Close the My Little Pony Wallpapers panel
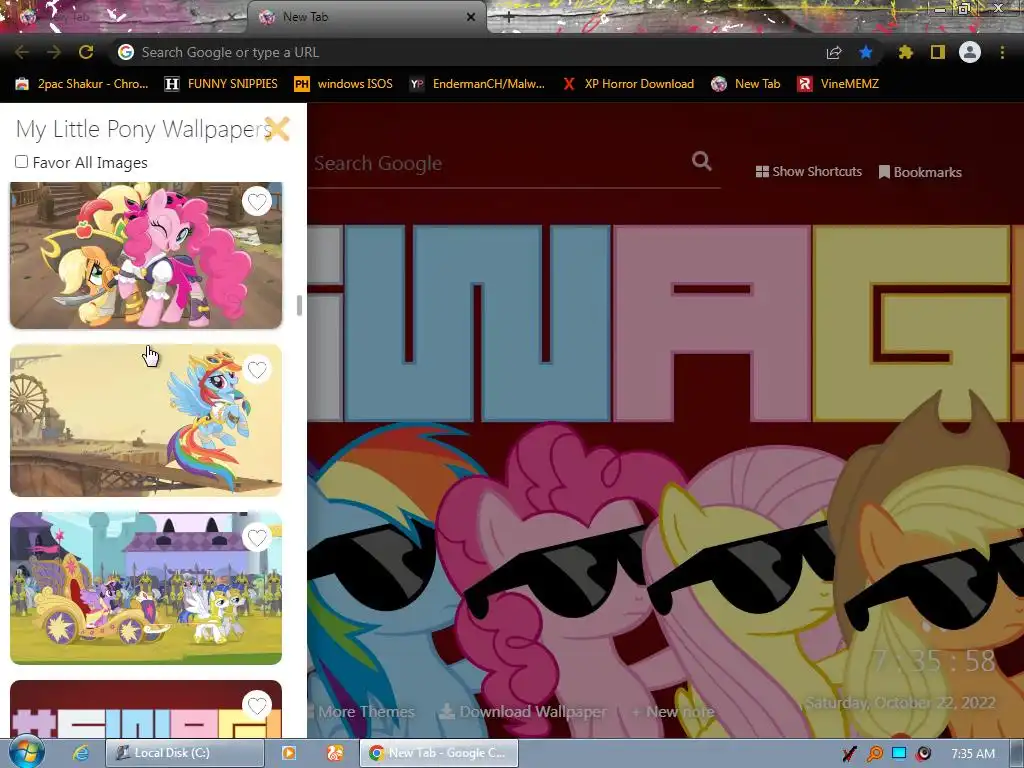 click(277, 129)
